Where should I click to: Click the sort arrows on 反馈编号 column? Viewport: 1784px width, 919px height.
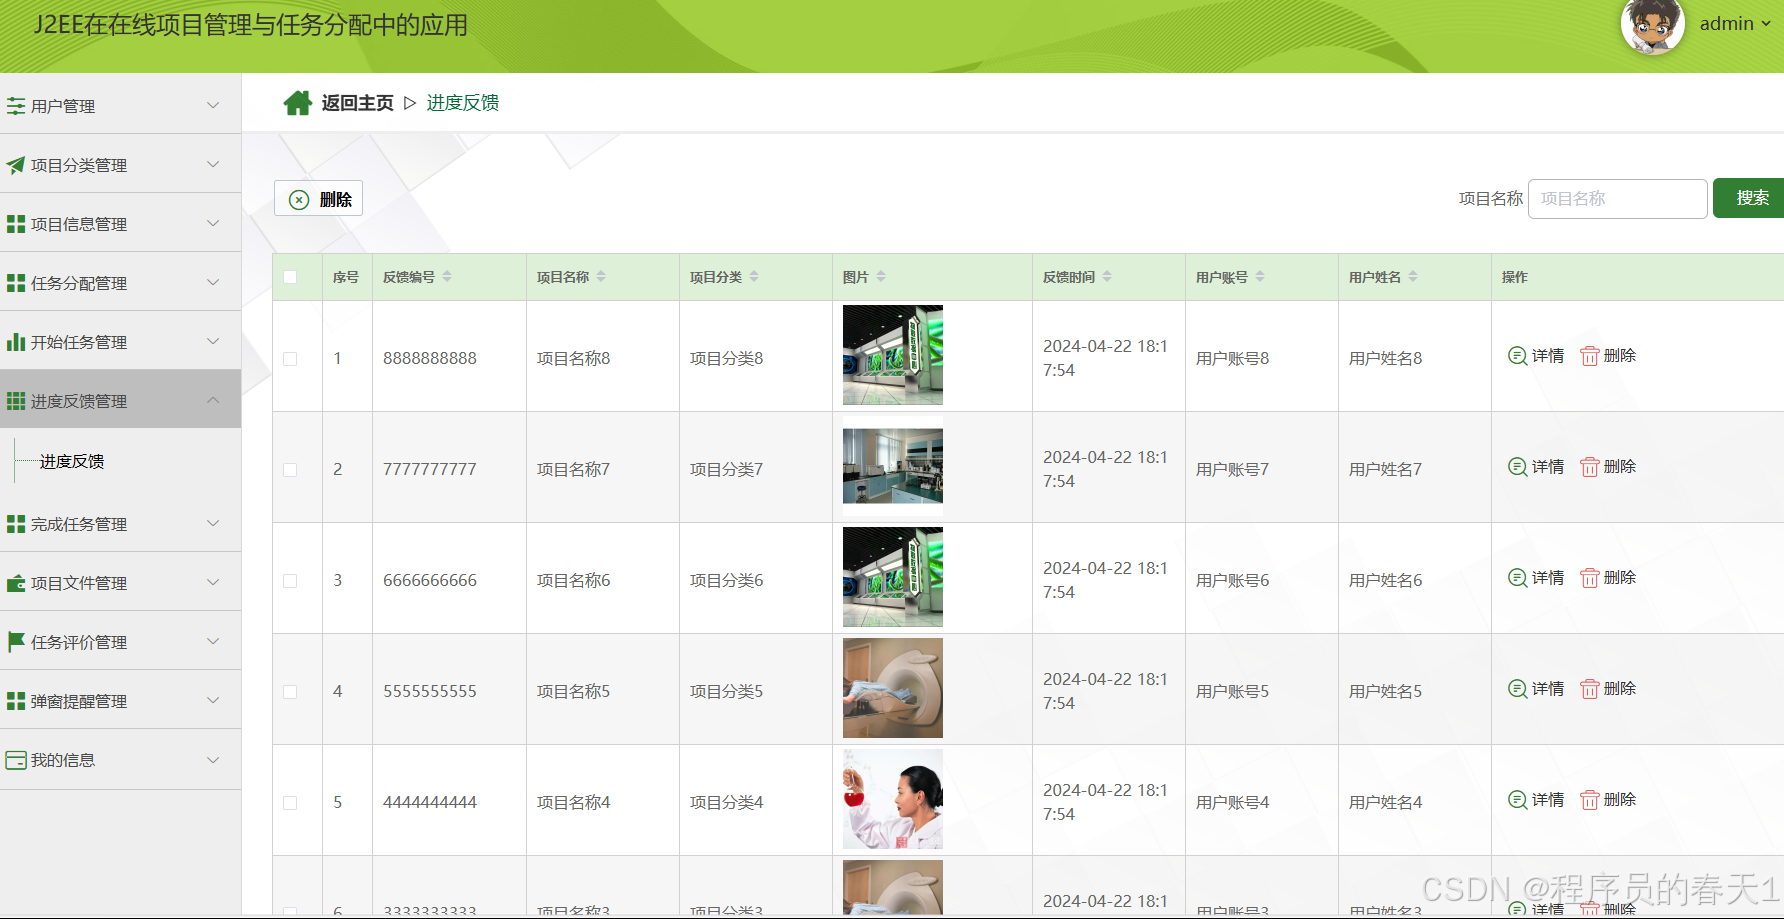click(x=447, y=277)
